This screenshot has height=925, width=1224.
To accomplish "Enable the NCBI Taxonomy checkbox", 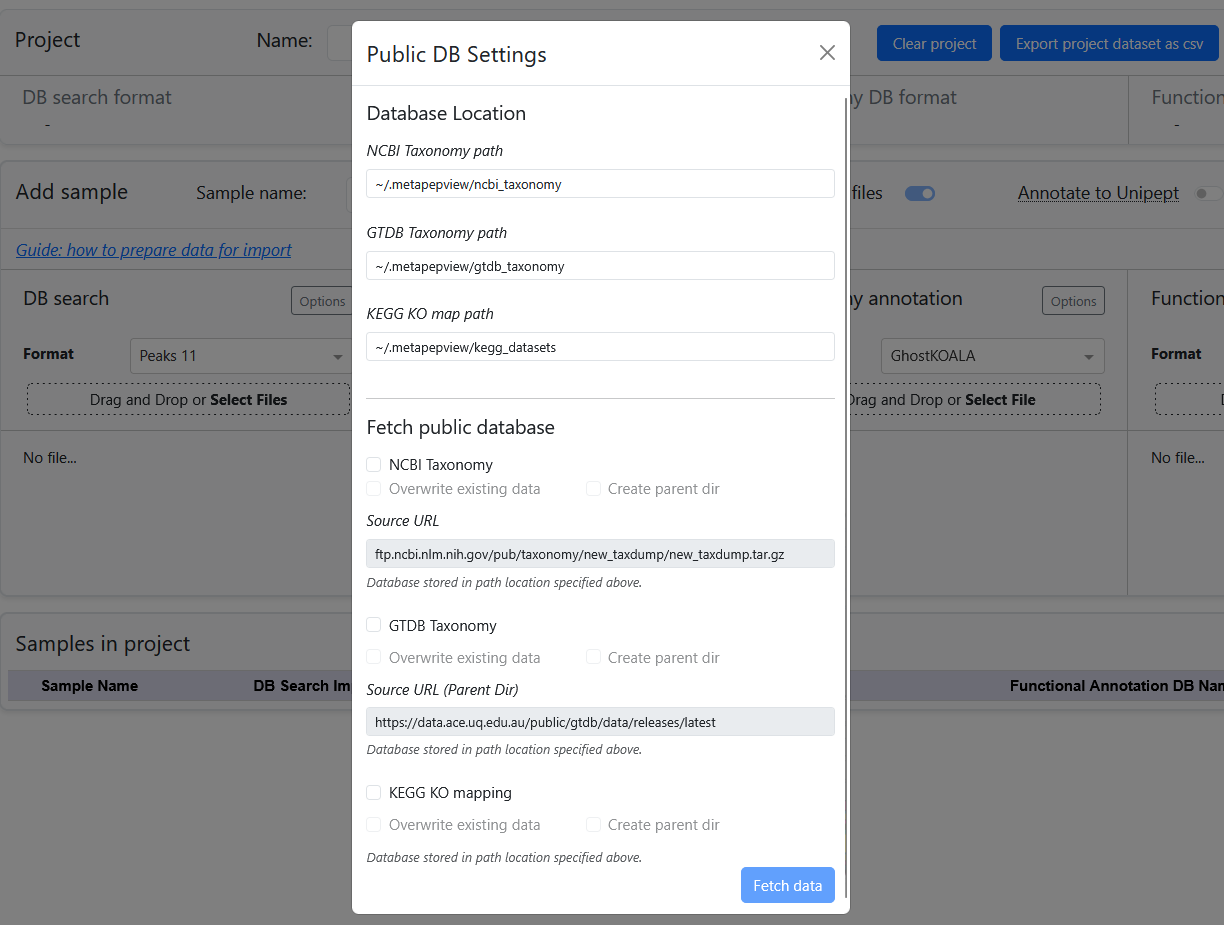I will 374,465.
